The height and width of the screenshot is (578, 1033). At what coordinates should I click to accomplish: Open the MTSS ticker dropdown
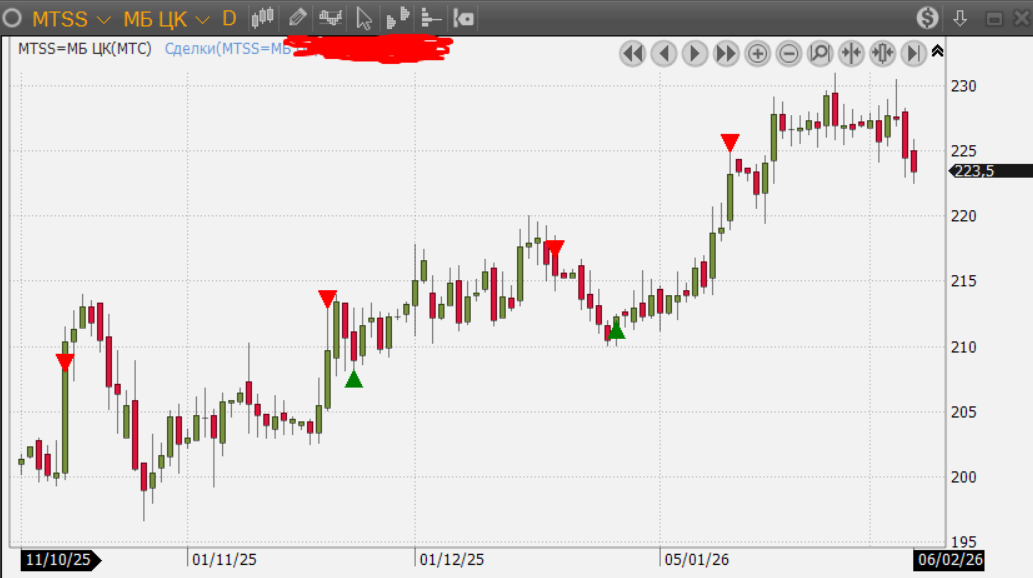click(71, 19)
